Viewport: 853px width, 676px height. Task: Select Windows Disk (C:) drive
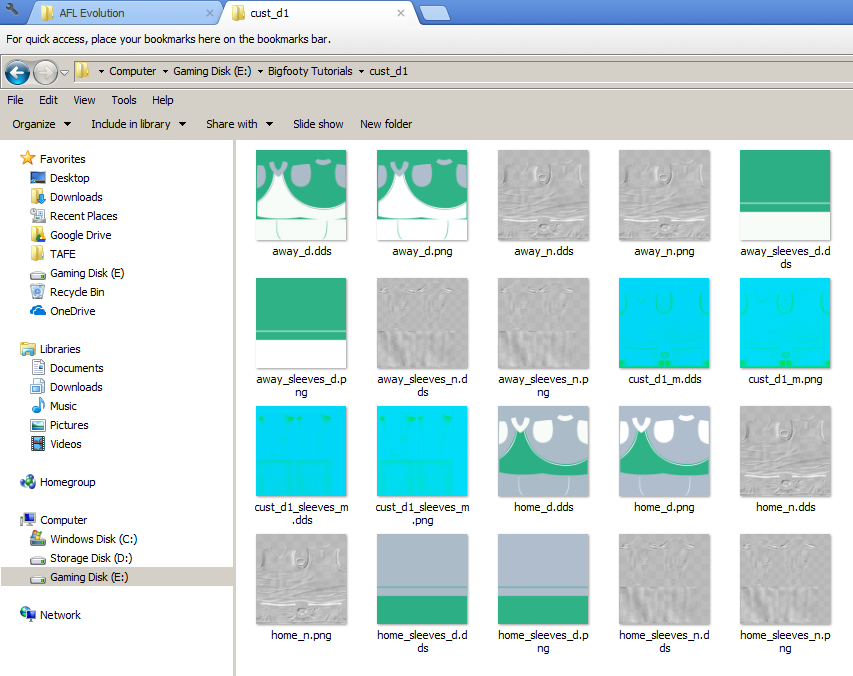(x=93, y=539)
